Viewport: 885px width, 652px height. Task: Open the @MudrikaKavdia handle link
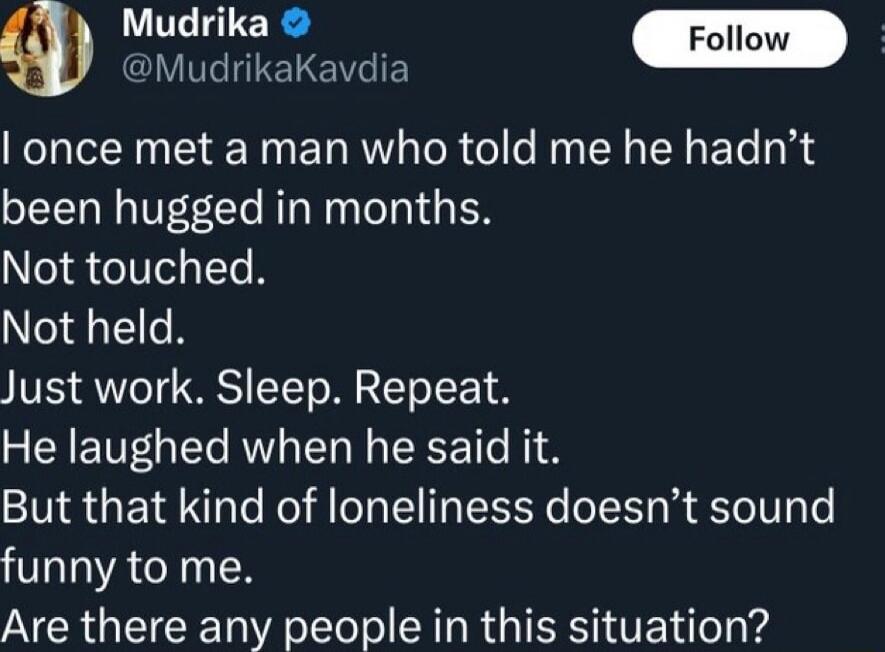(x=265, y=69)
